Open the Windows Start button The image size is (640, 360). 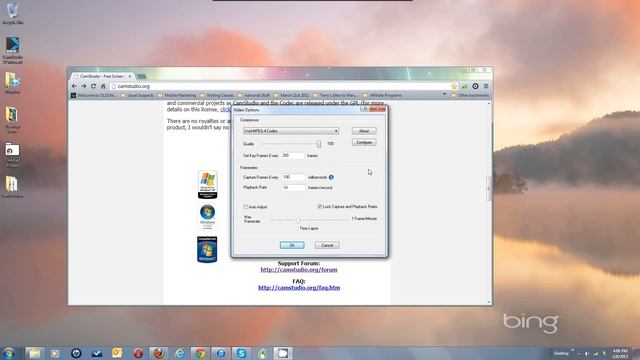[8, 353]
